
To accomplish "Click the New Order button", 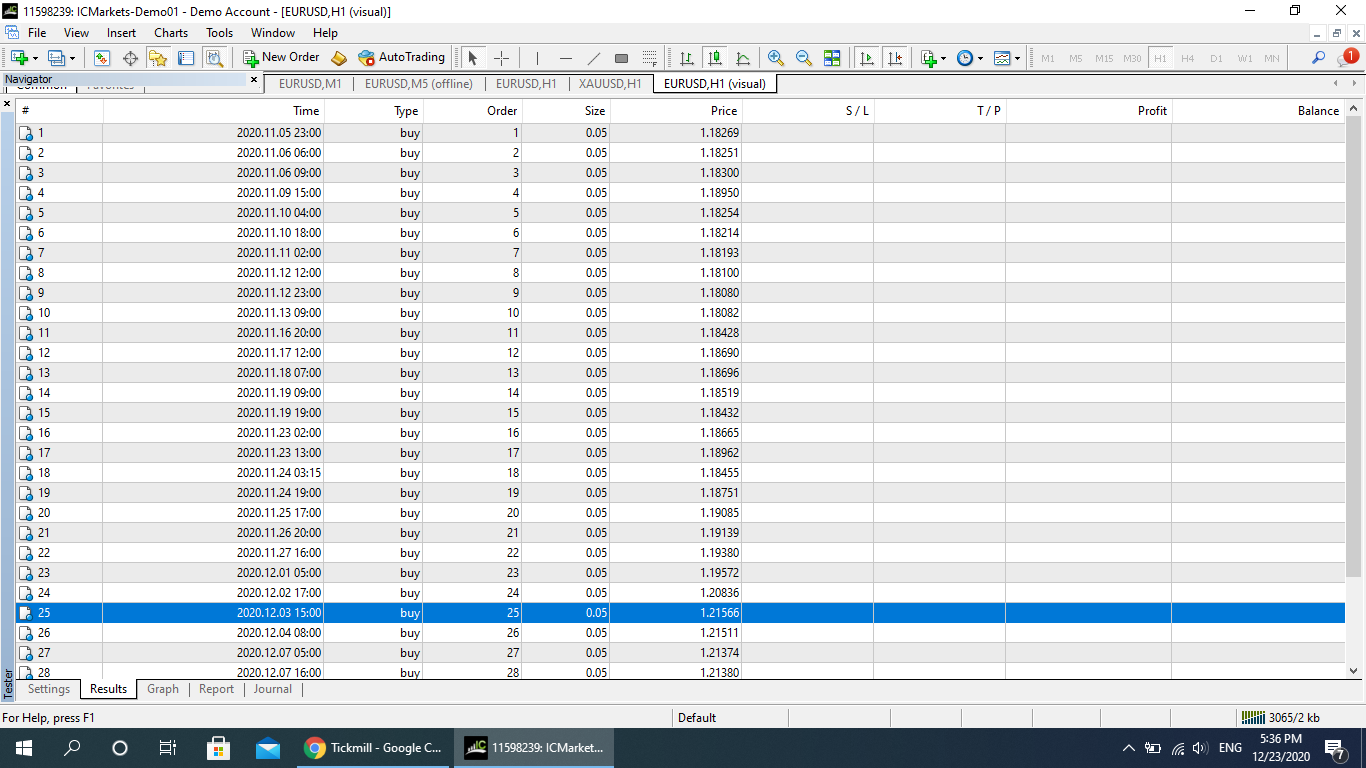I will point(282,58).
